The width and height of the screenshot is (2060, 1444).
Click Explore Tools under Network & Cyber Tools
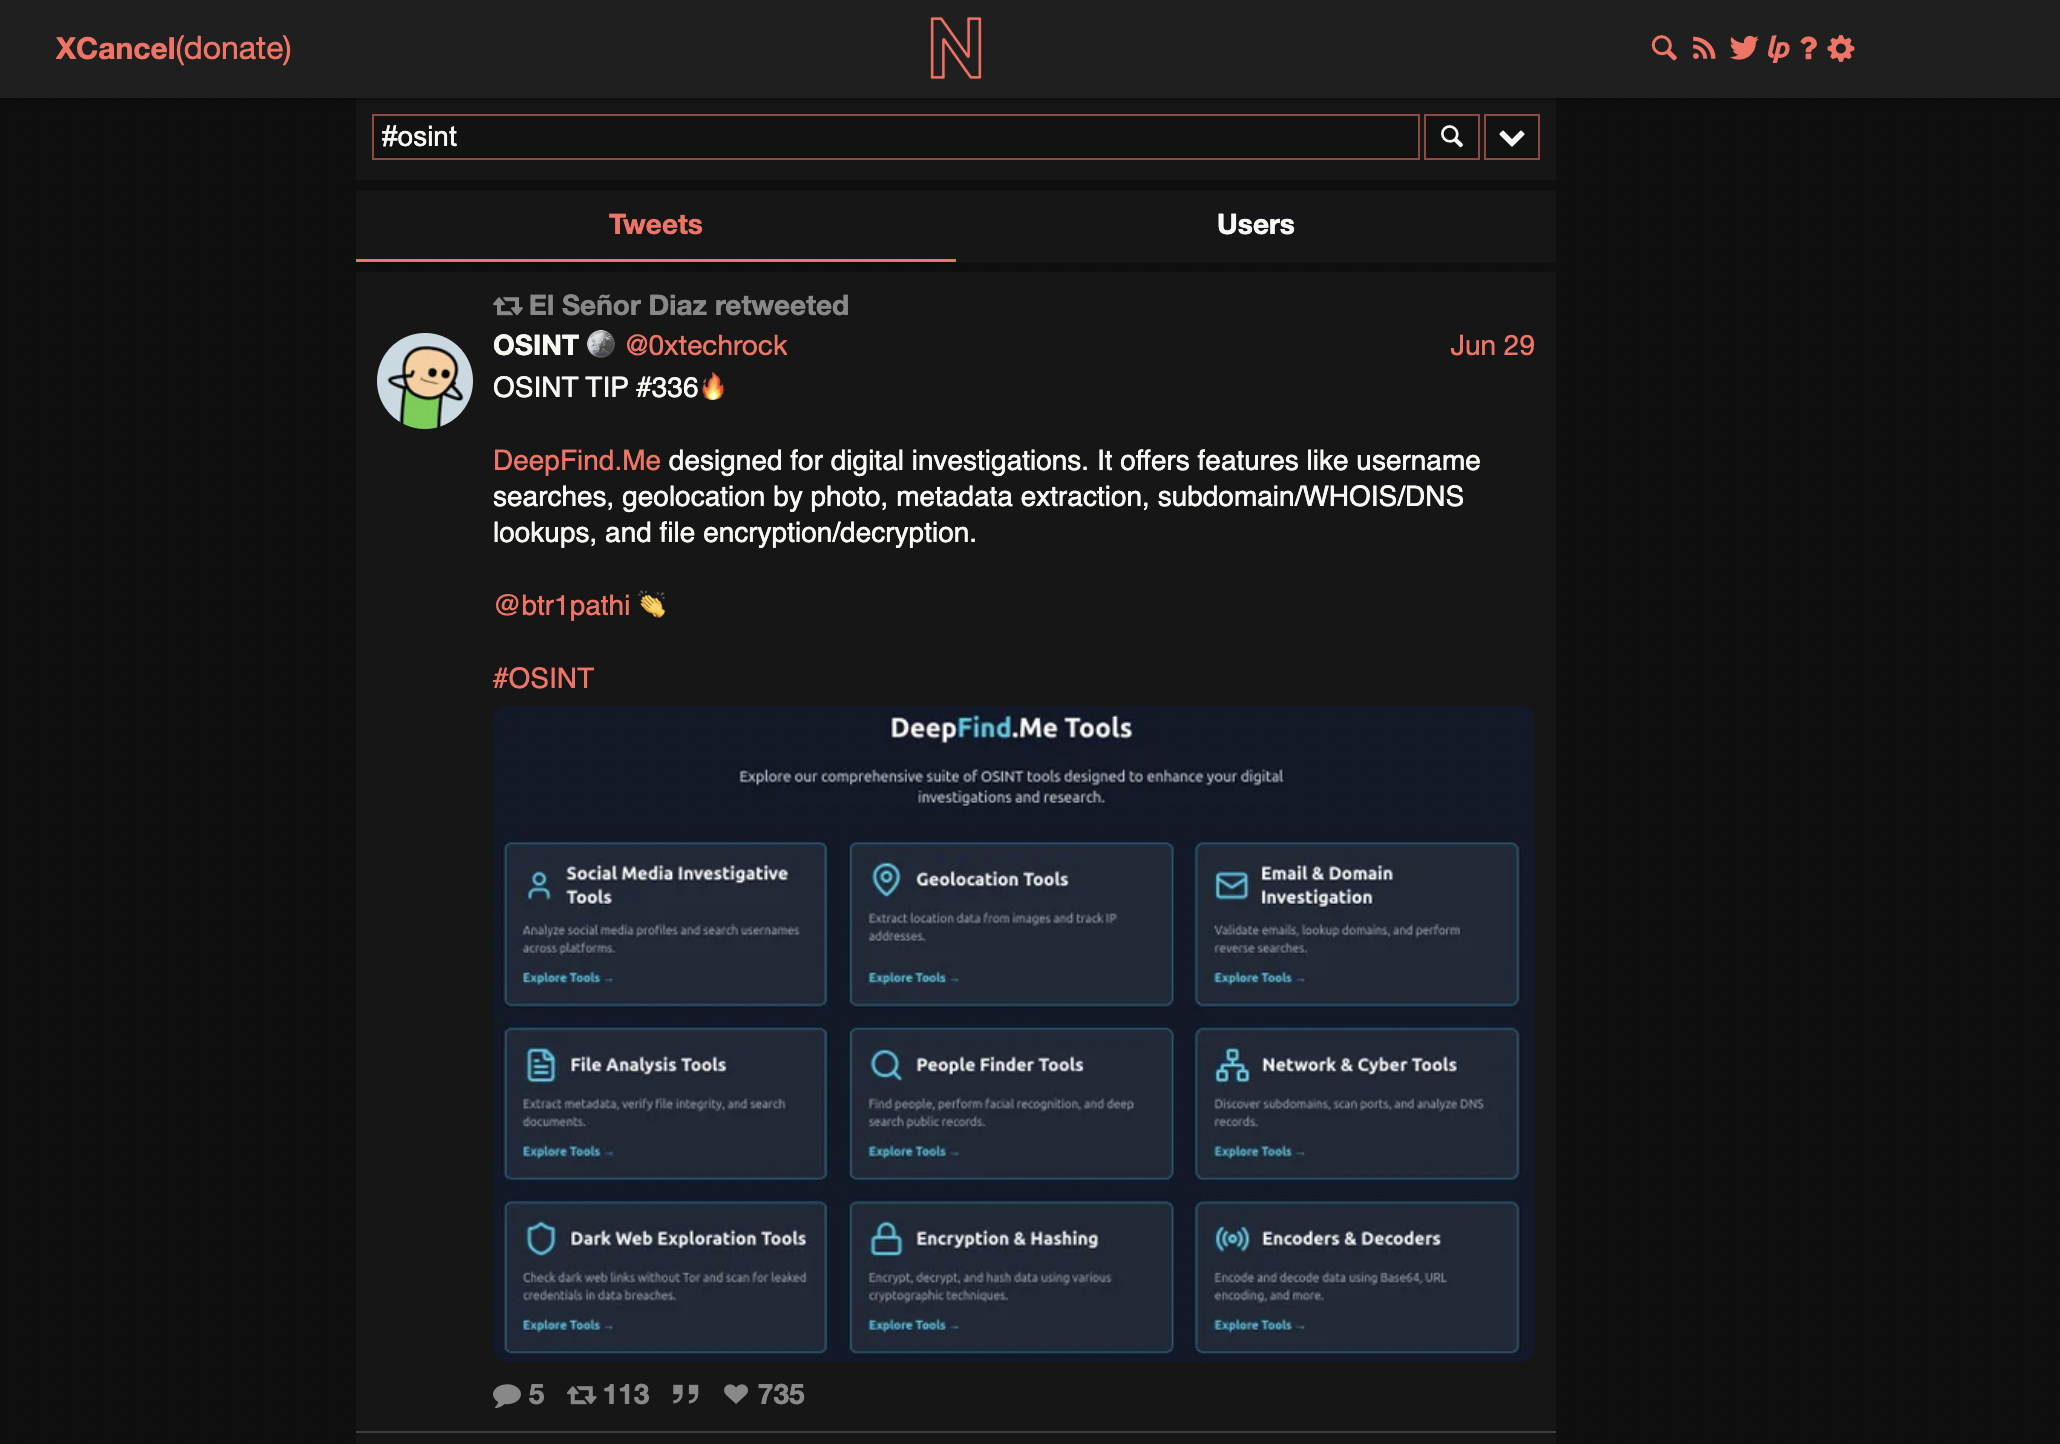point(1259,1152)
